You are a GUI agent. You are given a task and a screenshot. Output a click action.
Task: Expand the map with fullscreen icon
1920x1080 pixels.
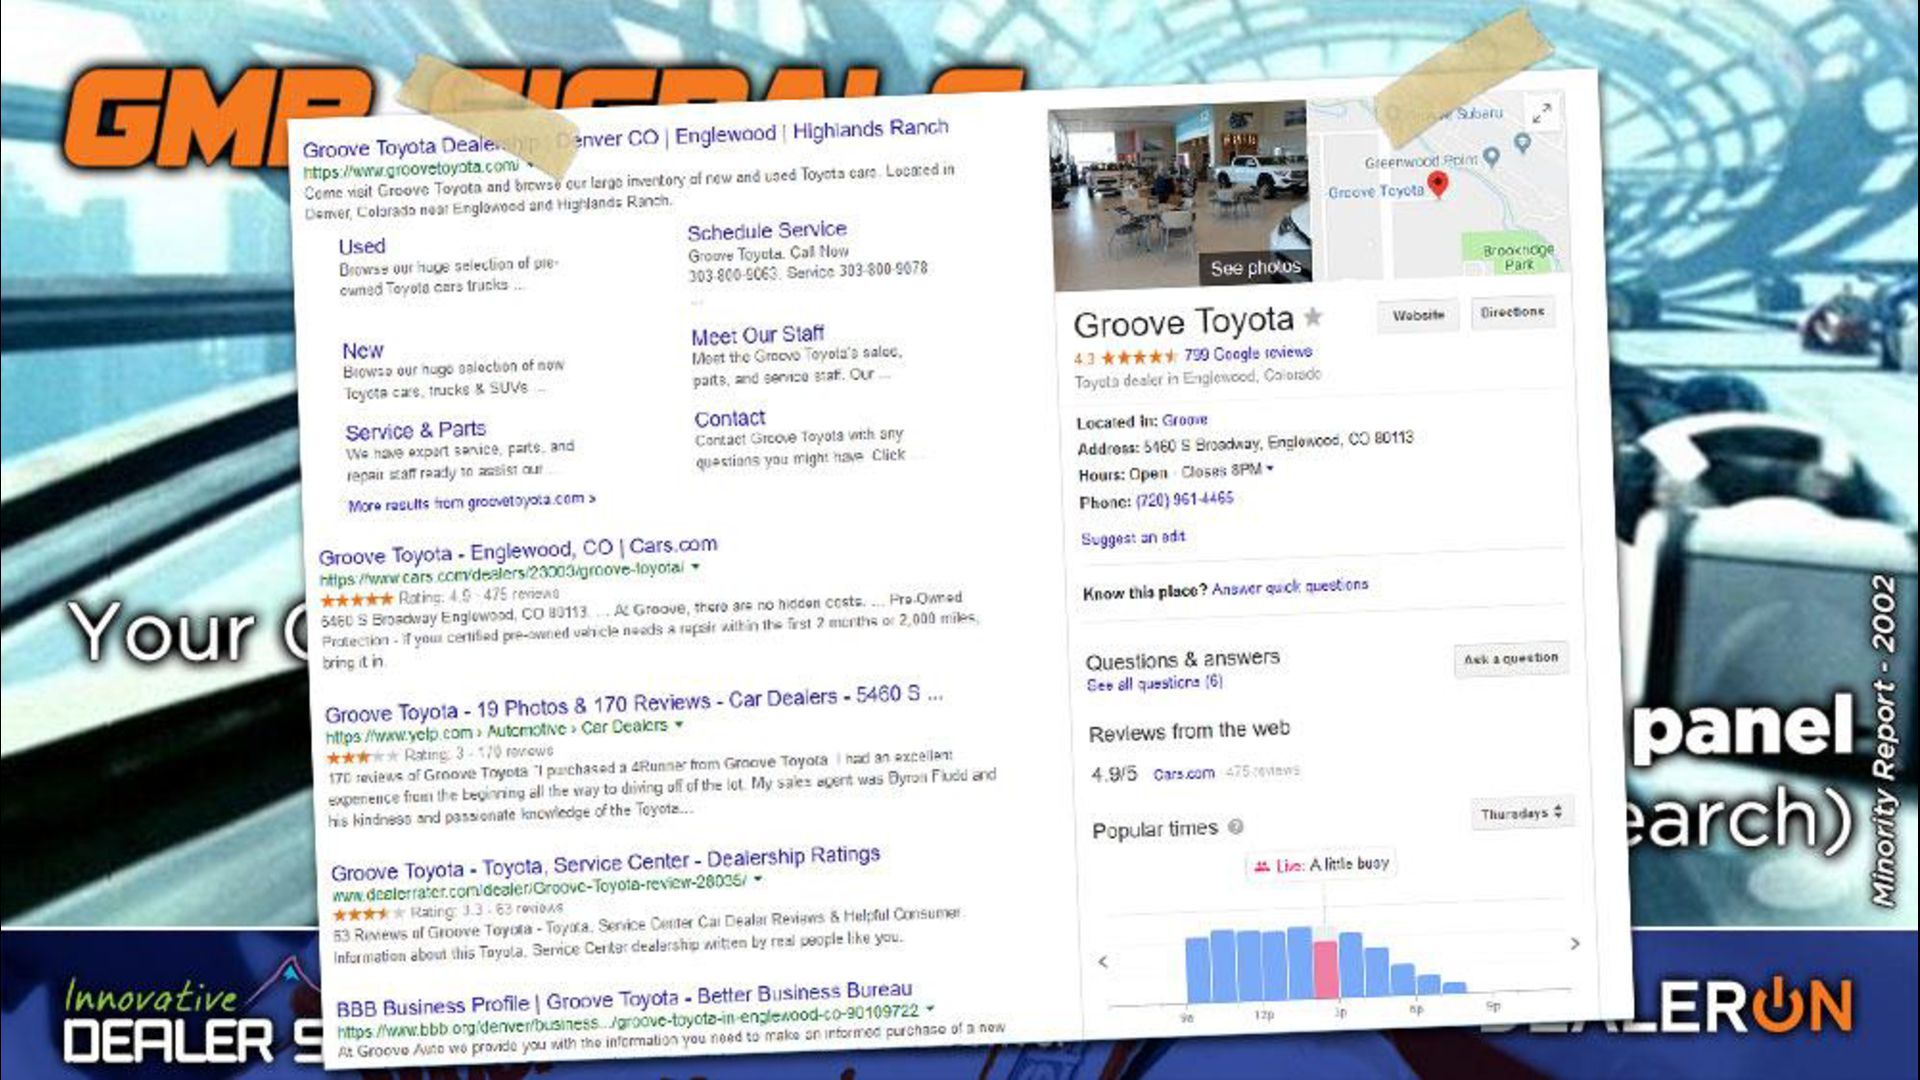(x=1542, y=113)
